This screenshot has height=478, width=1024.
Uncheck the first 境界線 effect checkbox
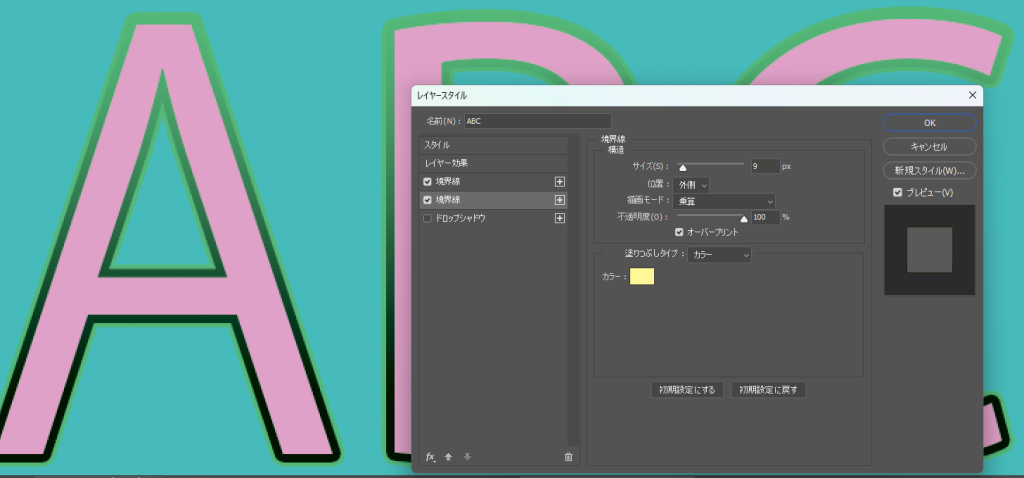pos(428,182)
